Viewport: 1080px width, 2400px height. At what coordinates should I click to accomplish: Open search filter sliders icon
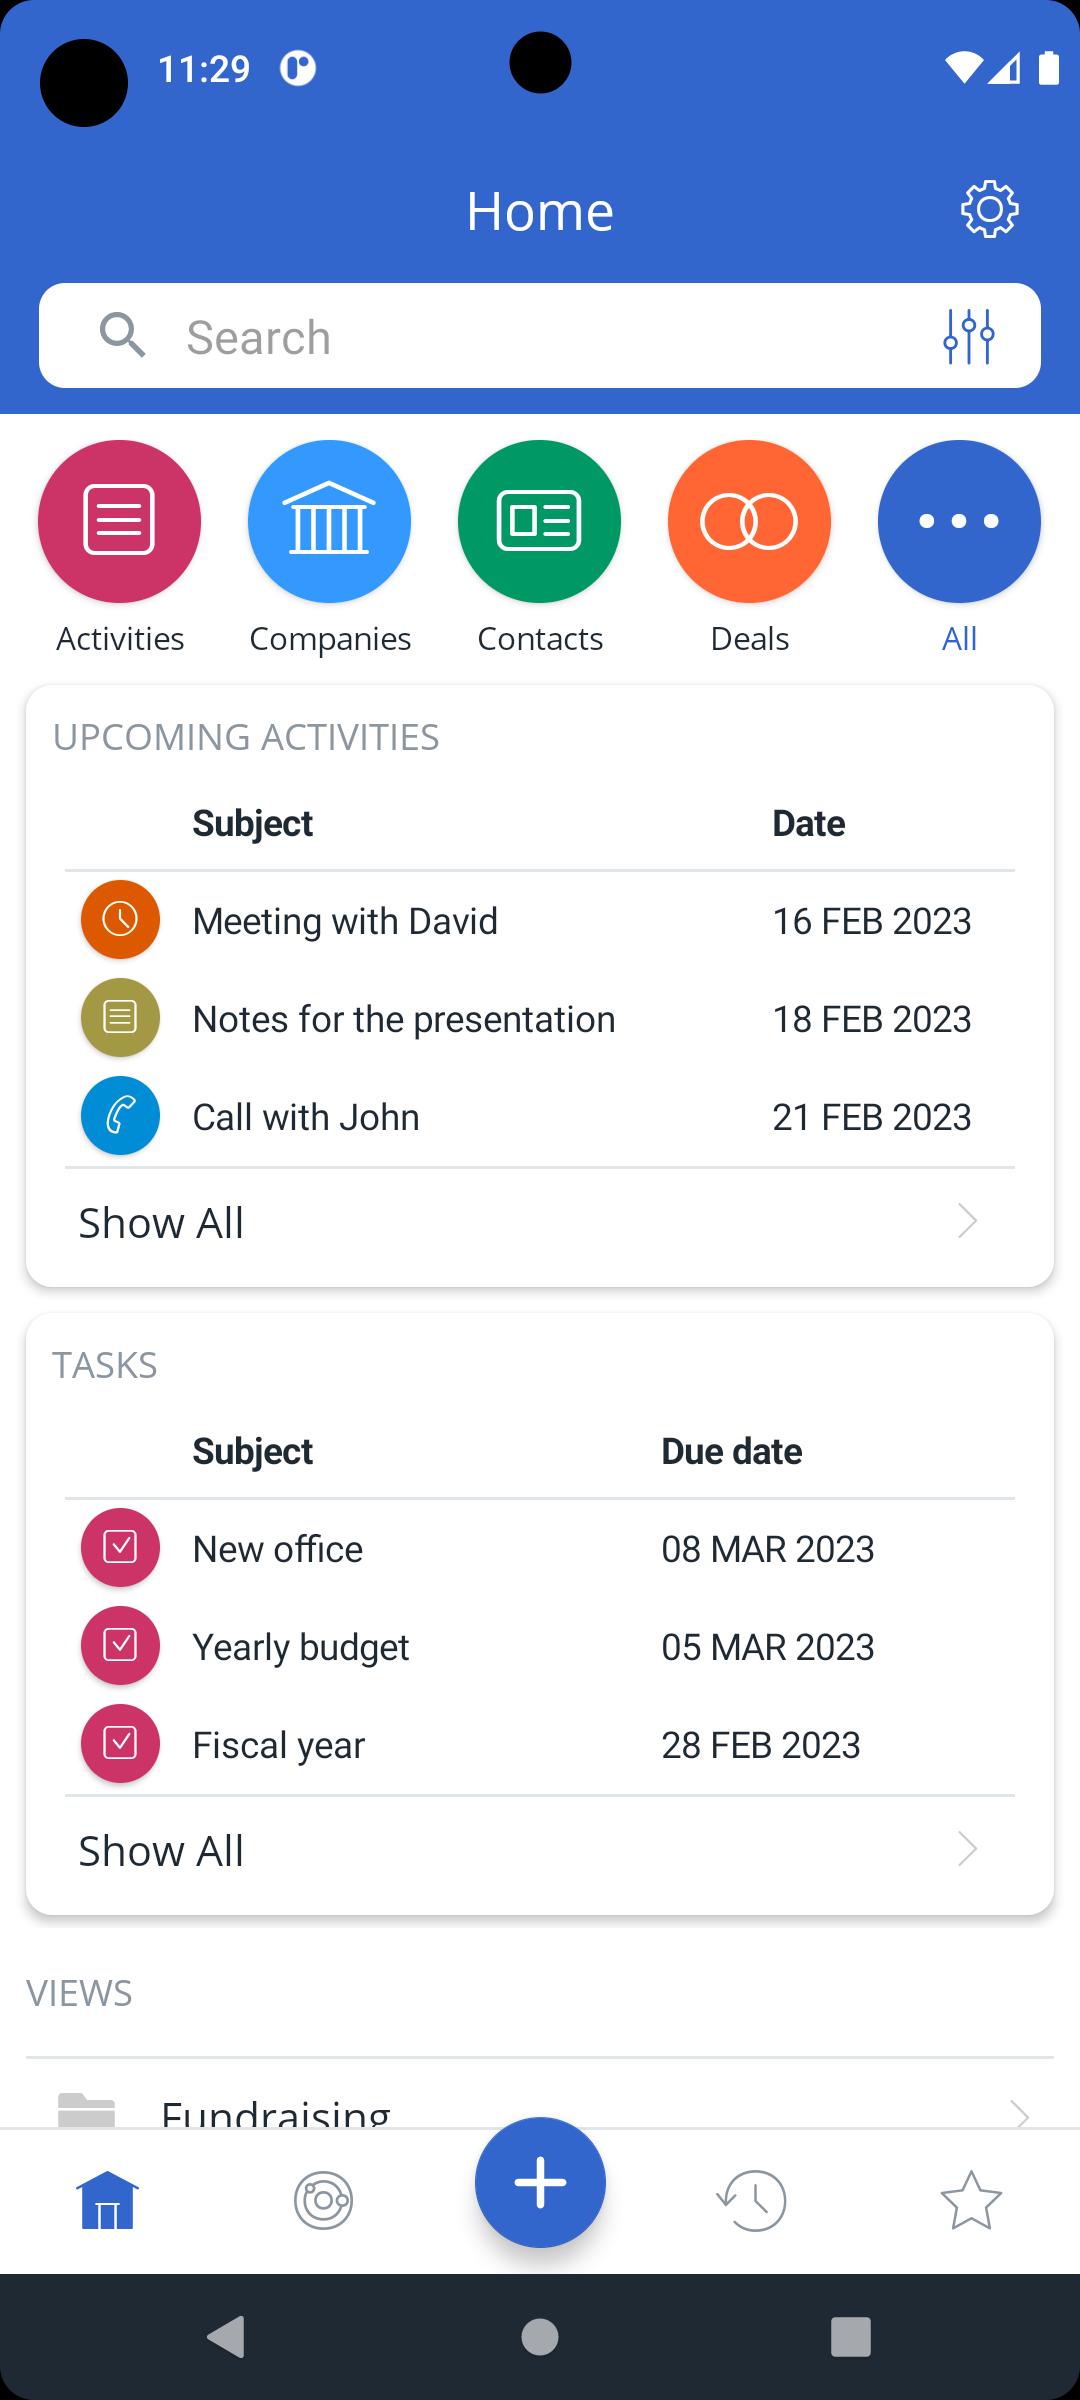point(968,336)
